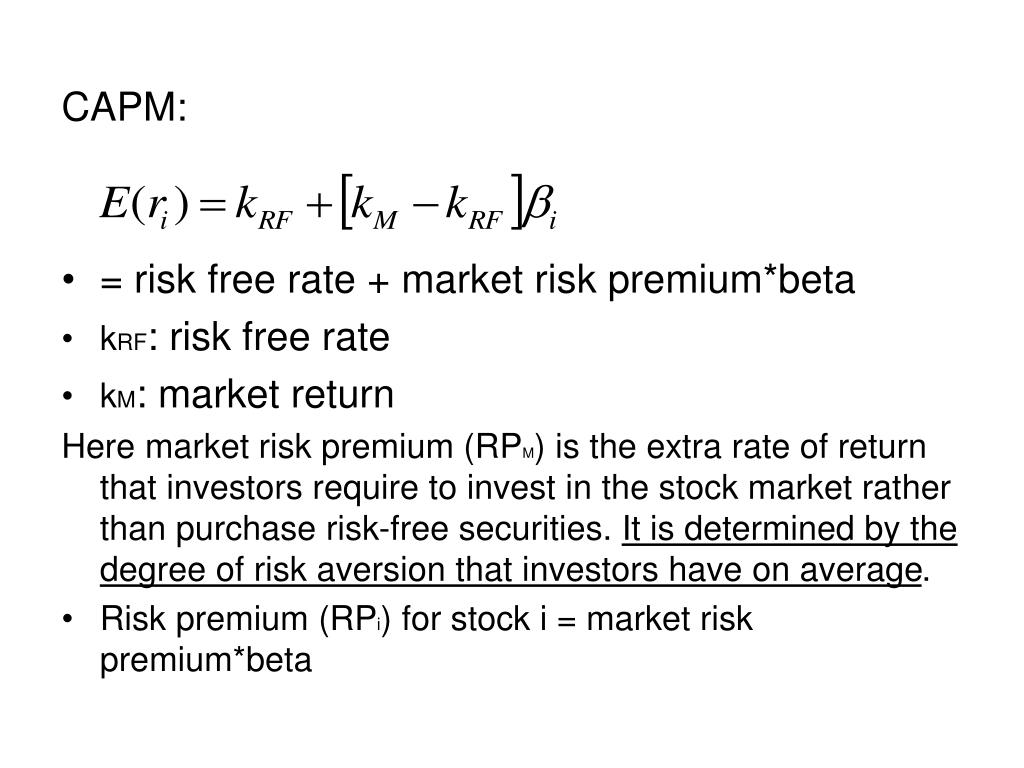Click the second kRF term inside the brackets
This screenshot has width=1024, height=768.
click(x=474, y=208)
